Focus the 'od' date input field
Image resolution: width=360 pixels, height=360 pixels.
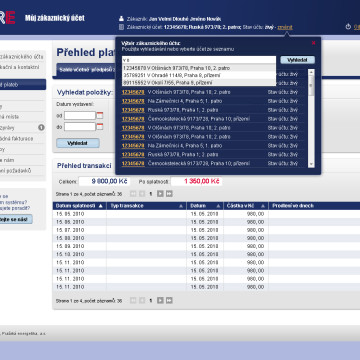pos(80,116)
